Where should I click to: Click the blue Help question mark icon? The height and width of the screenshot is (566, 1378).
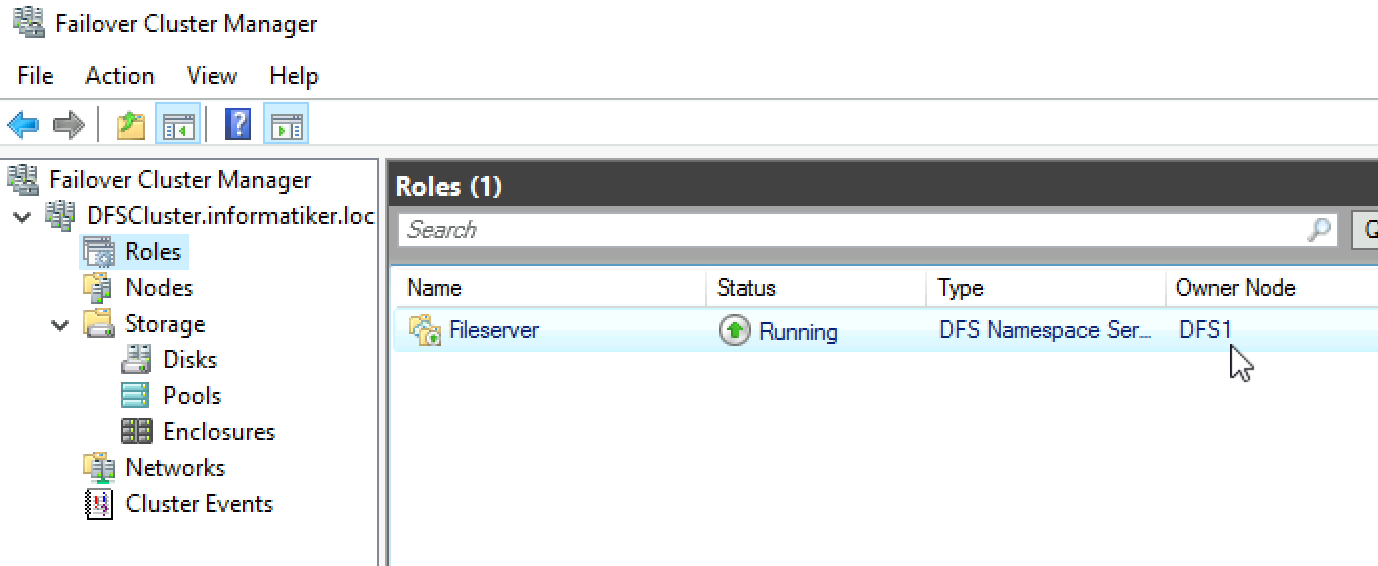tap(238, 125)
